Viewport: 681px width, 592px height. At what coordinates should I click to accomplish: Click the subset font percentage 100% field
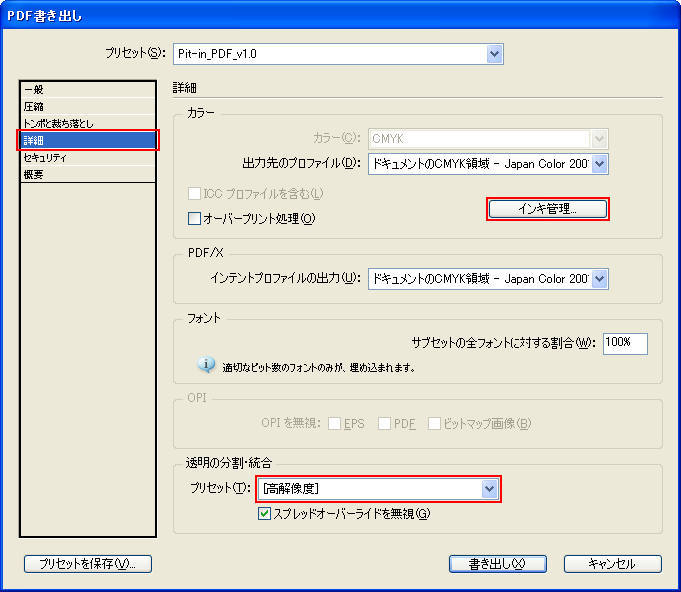coord(624,343)
